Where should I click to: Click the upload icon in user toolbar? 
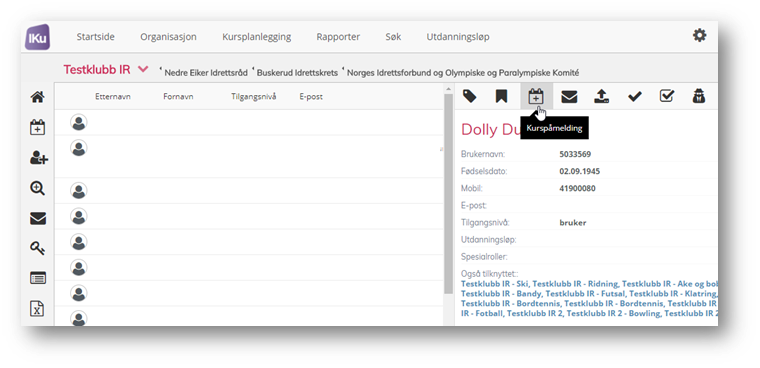click(x=602, y=96)
